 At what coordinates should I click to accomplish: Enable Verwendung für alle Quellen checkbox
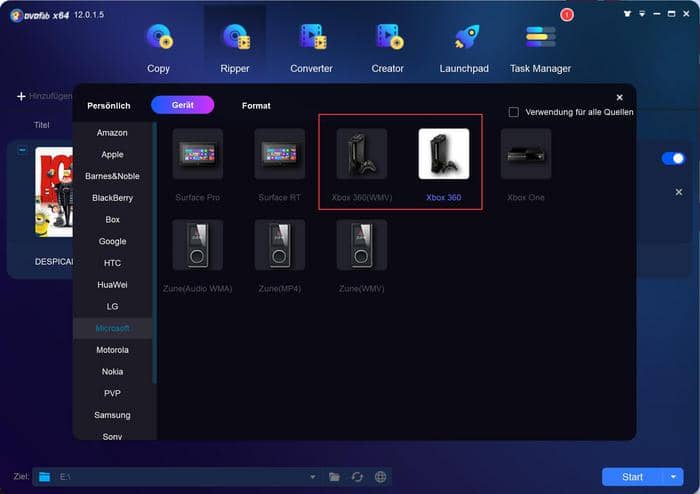[x=514, y=112]
